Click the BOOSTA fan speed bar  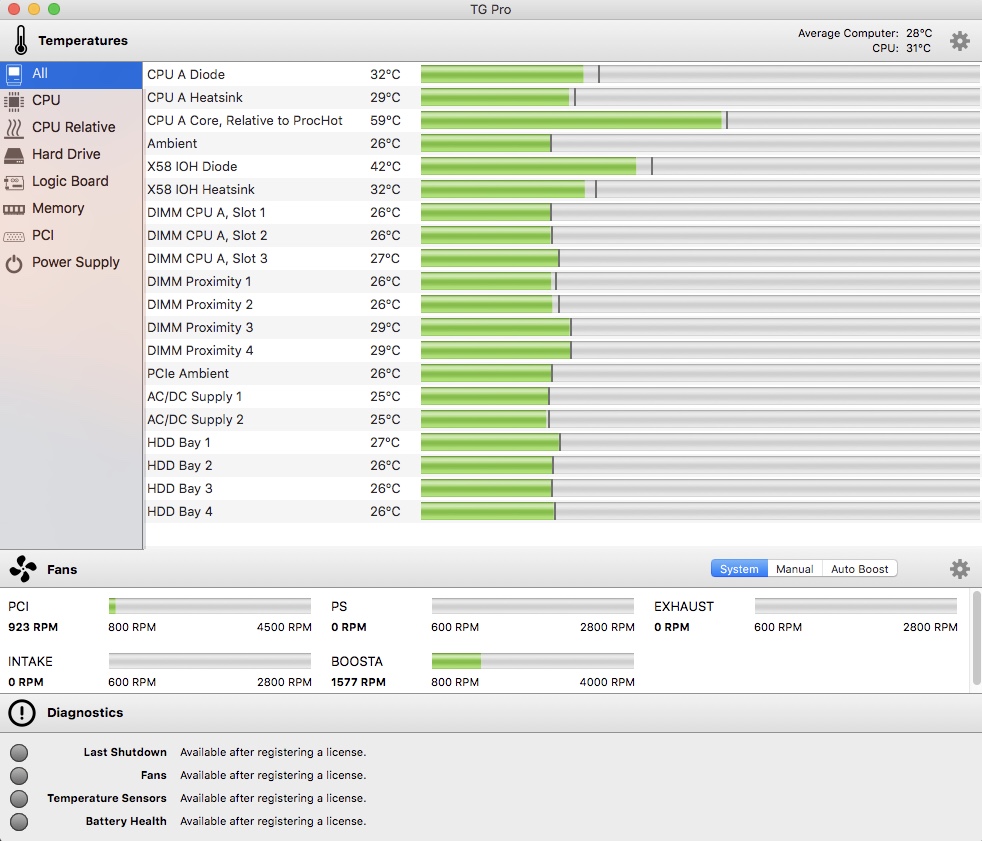533,661
